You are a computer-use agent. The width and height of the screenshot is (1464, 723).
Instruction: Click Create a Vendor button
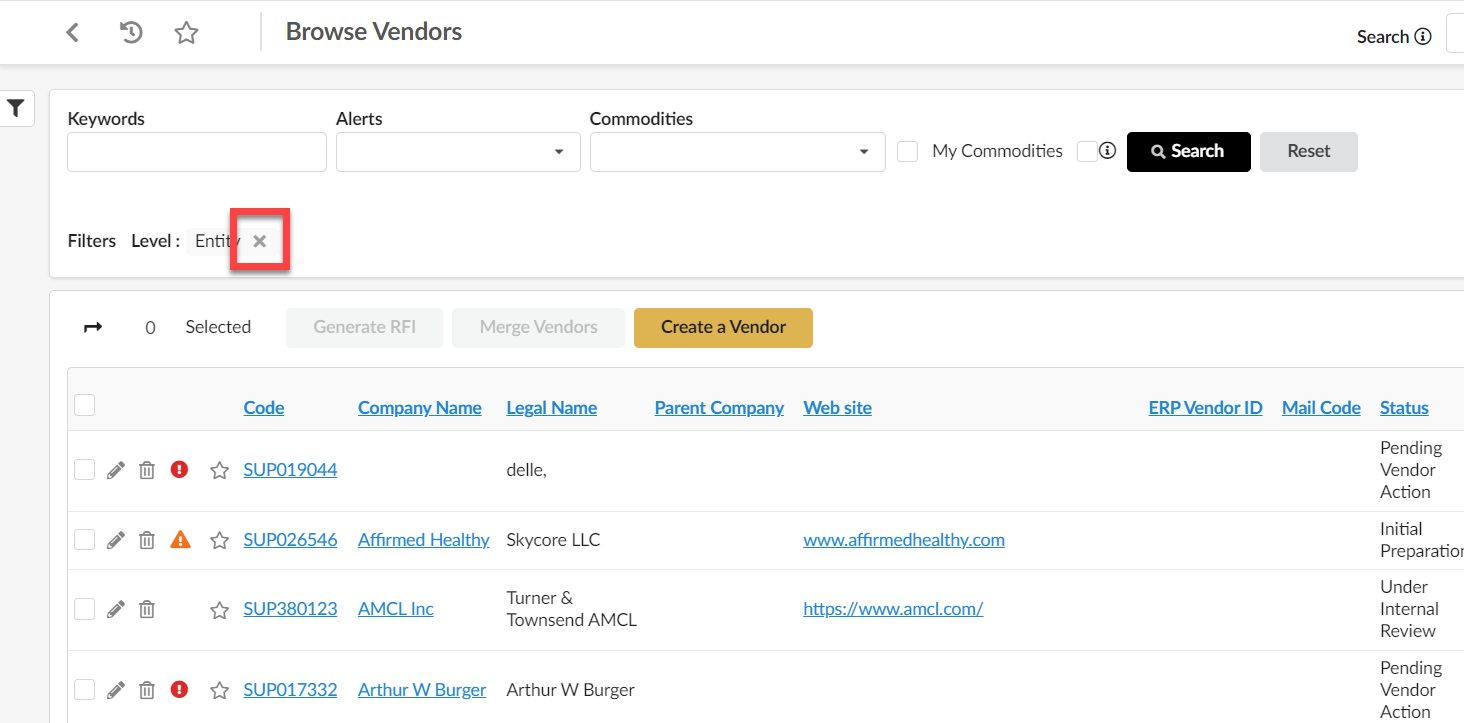723,328
